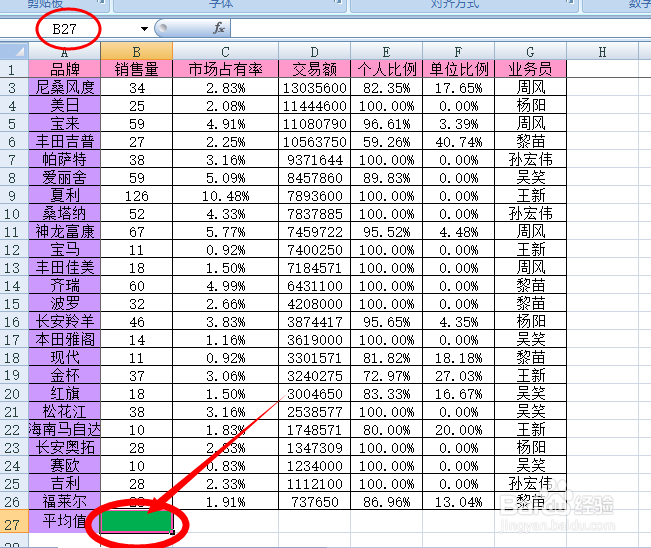The width and height of the screenshot is (651, 548).
Task: Select column G header
Action: (530, 51)
